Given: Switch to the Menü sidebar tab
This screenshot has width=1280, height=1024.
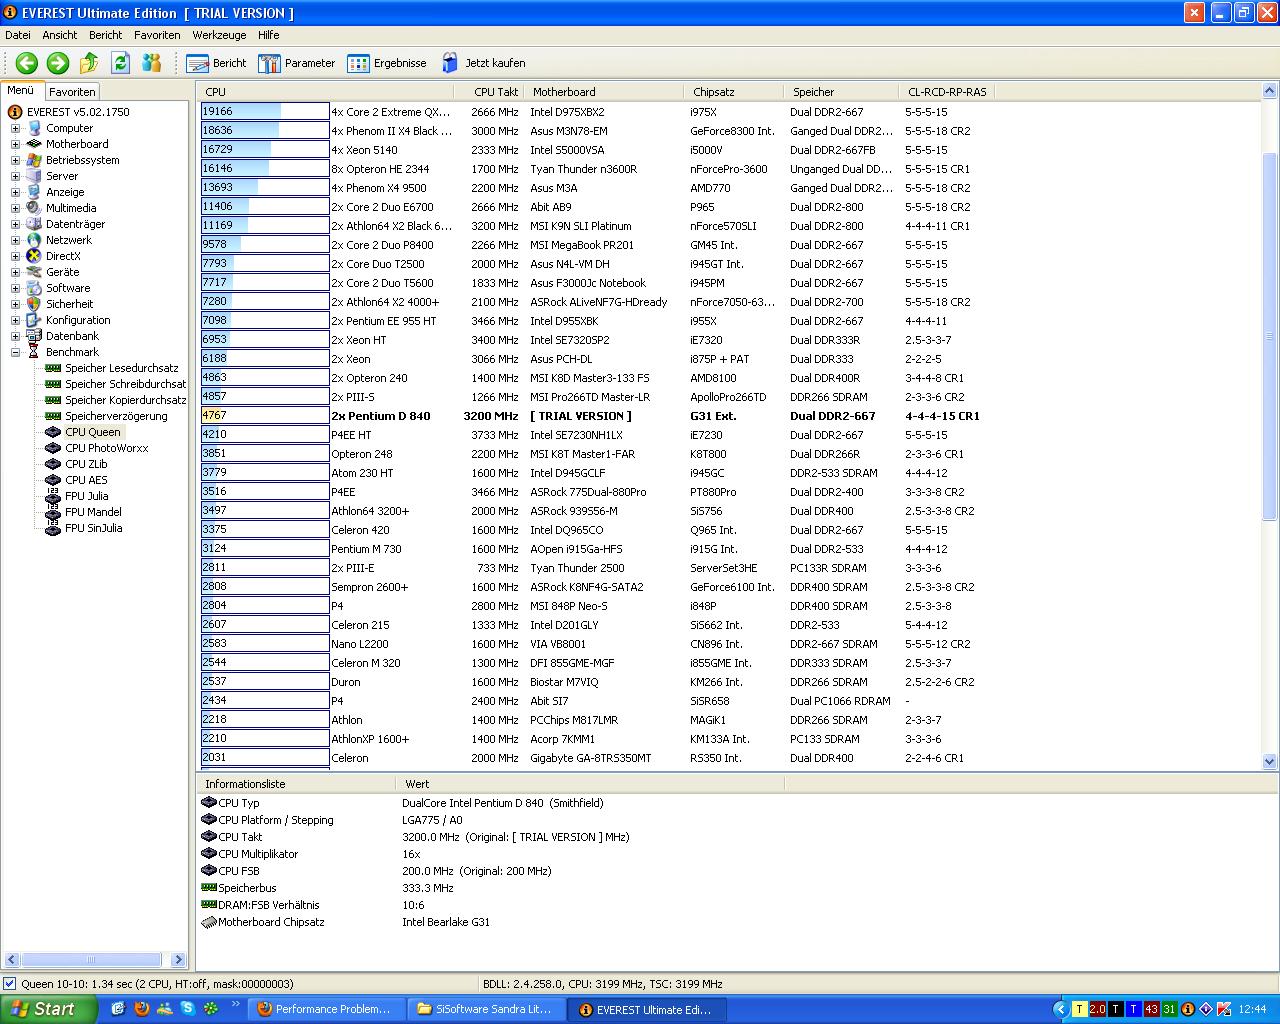Looking at the screenshot, I should tap(21, 90).
